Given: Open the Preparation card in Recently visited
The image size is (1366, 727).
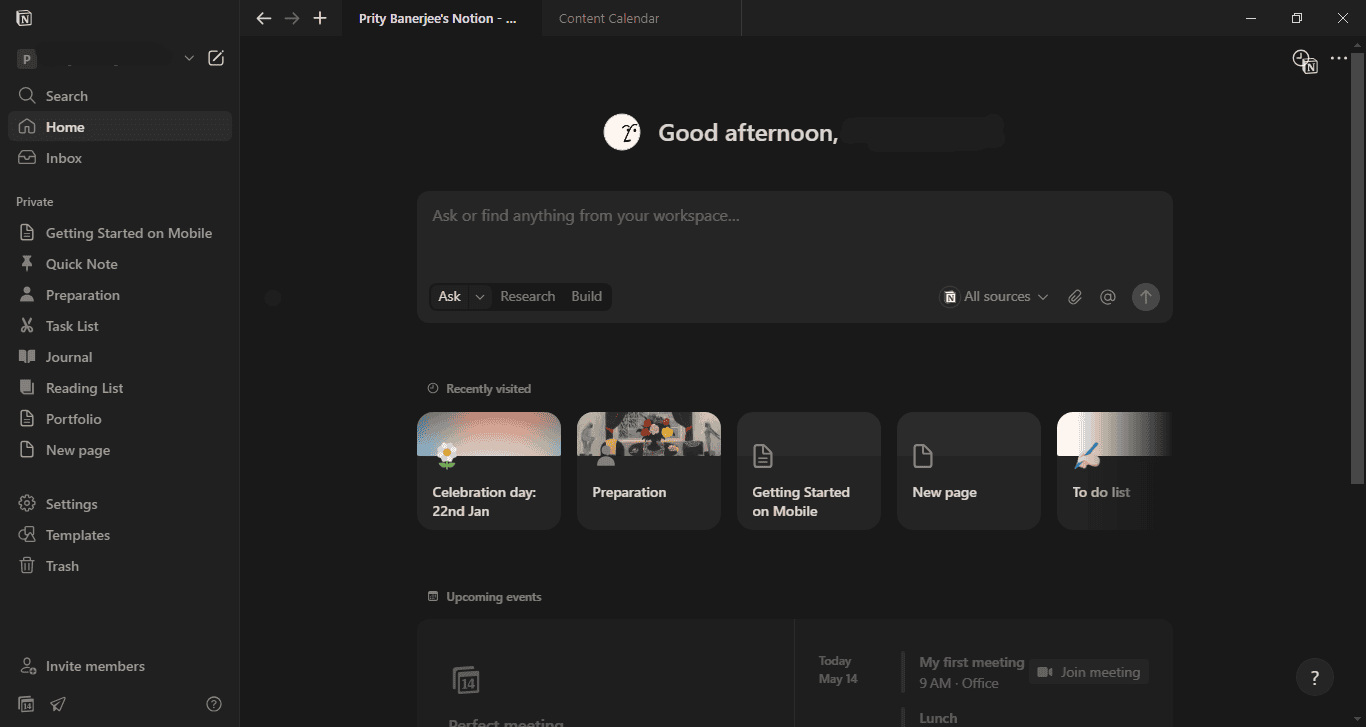Looking at the screenshot, I should click(649, 471).
